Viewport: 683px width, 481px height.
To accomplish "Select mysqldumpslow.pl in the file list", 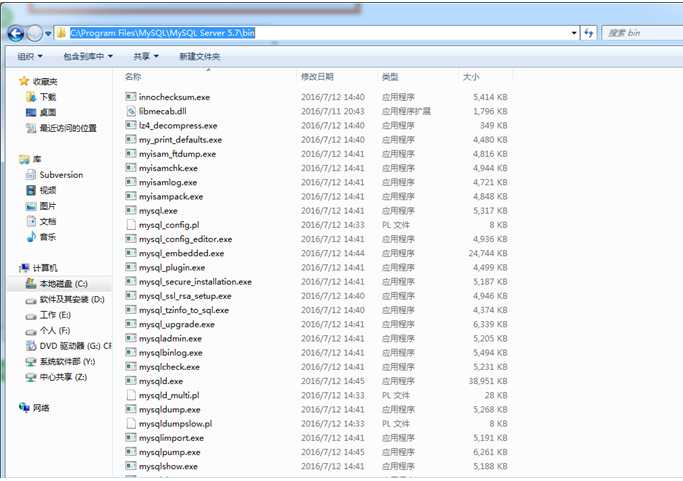I will (x=176, y=423).
